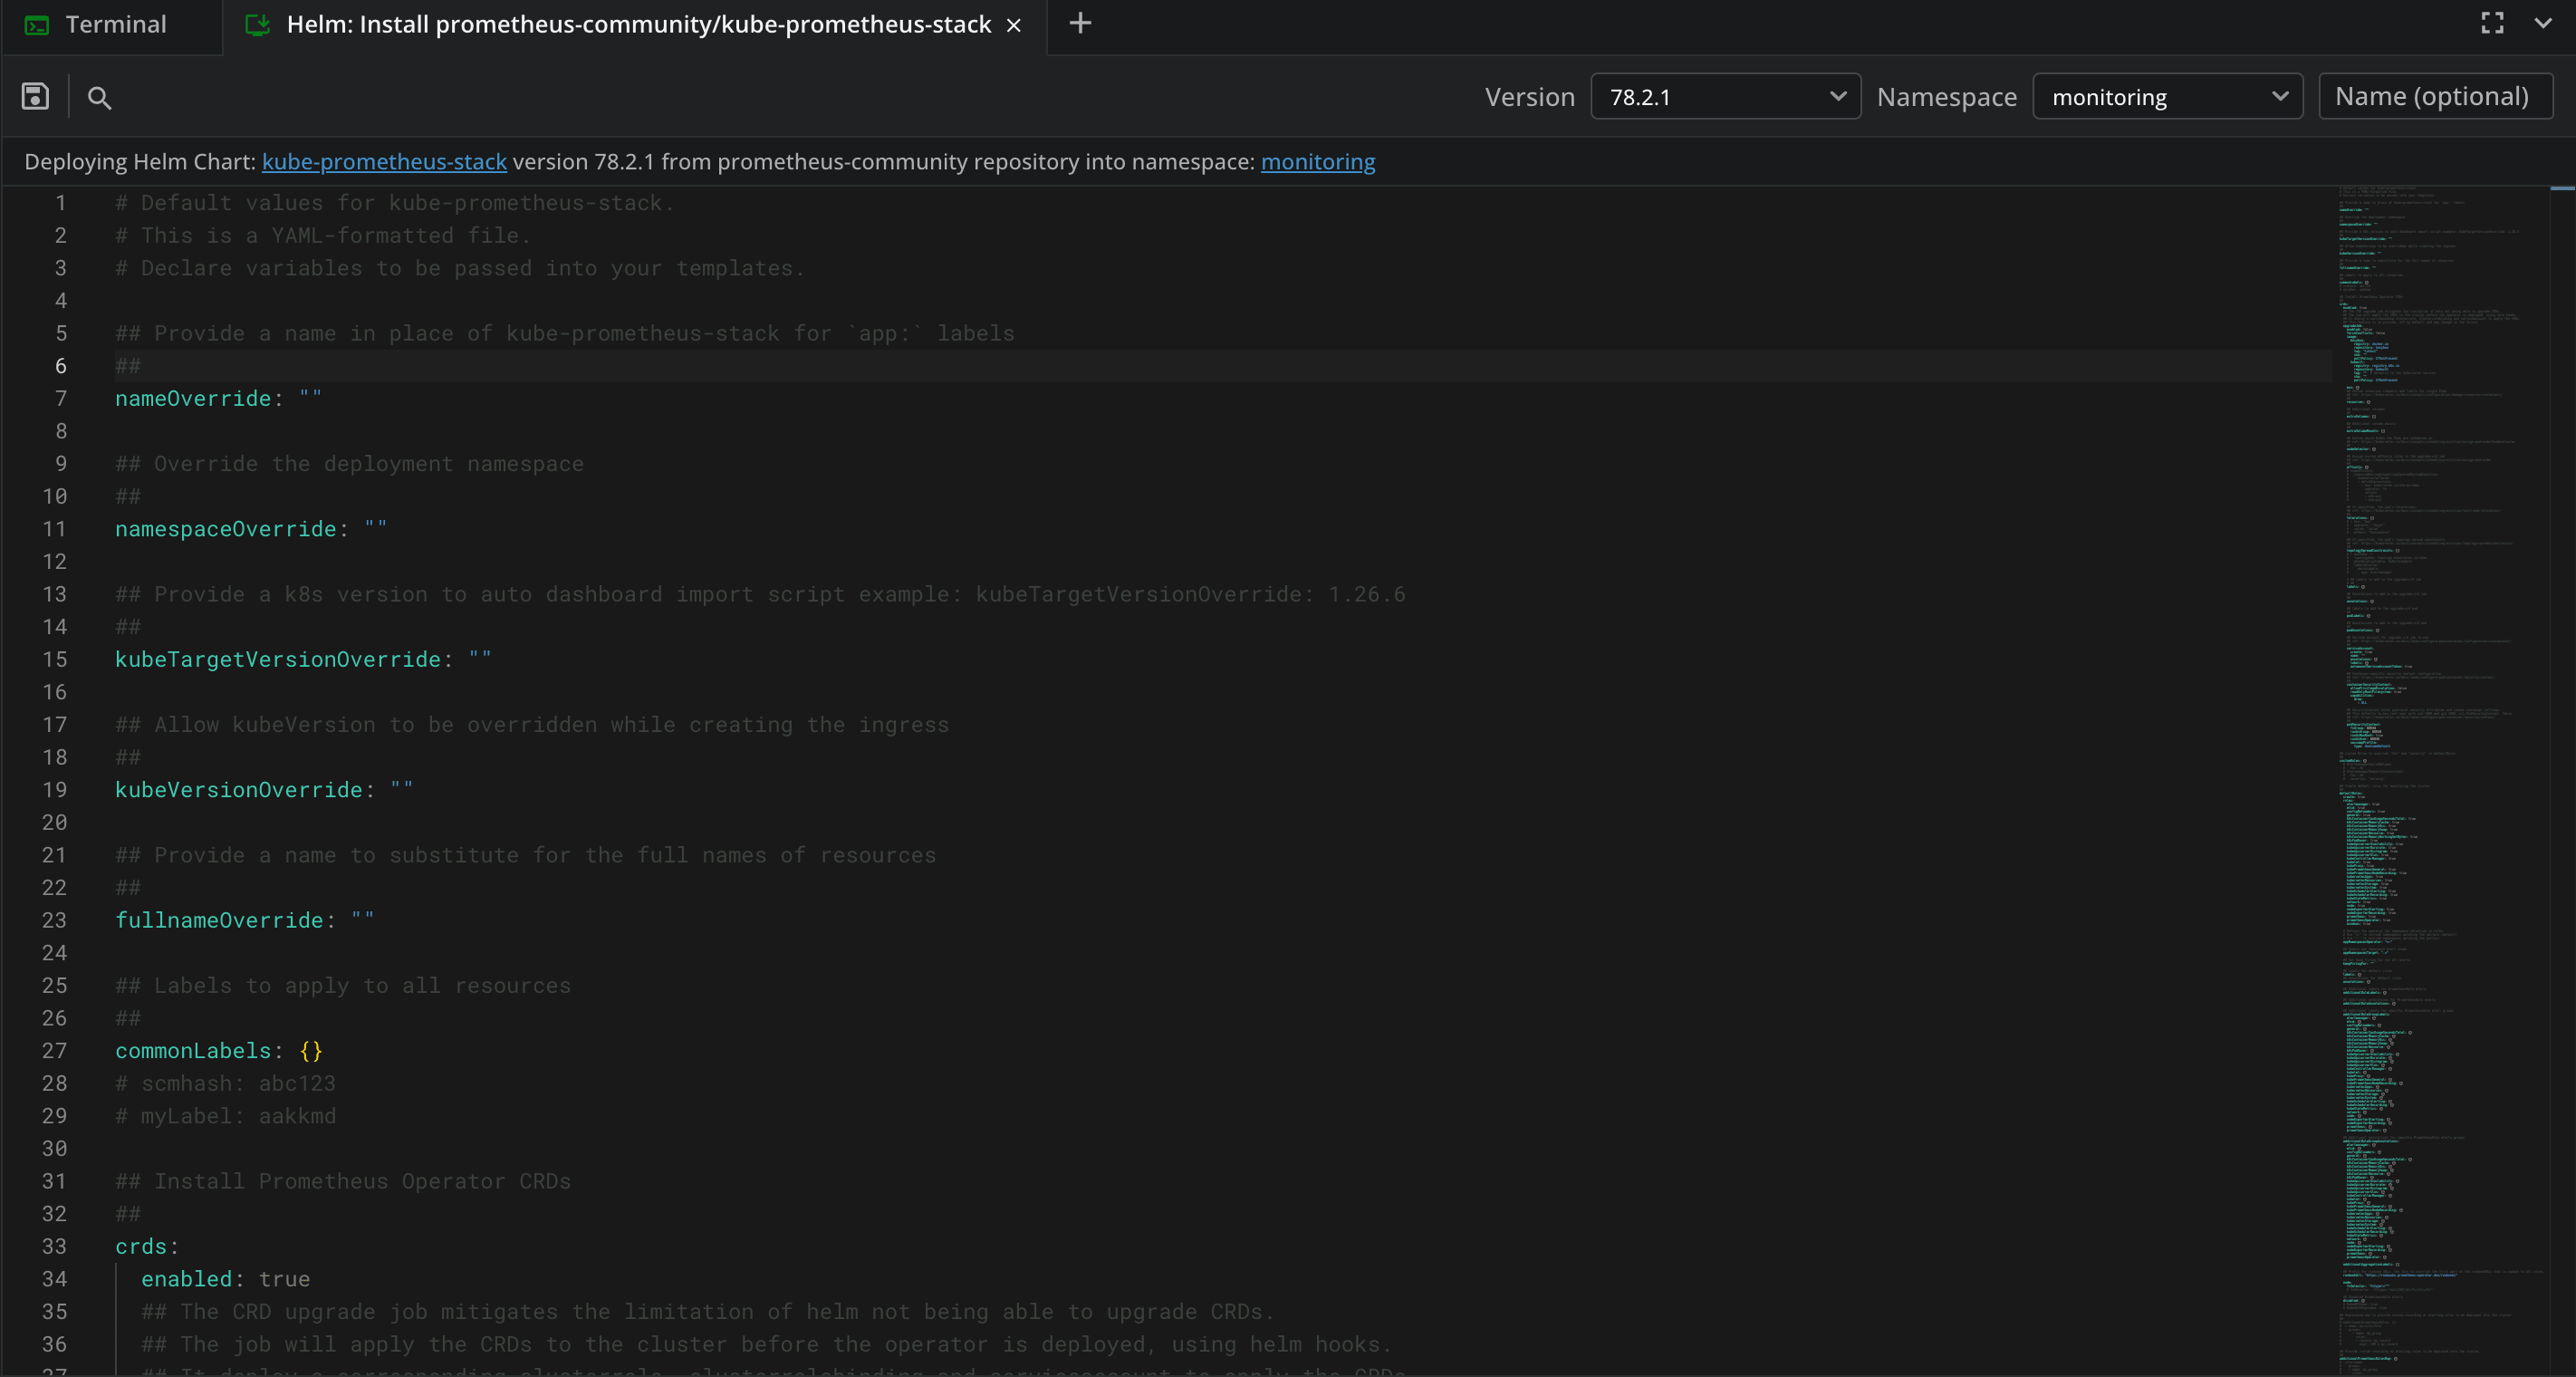Open the Namespace monitoring dropdown
The height and width of the screenshot is (1377, 2576).
pyautogui.click(x=2167, y=96)
